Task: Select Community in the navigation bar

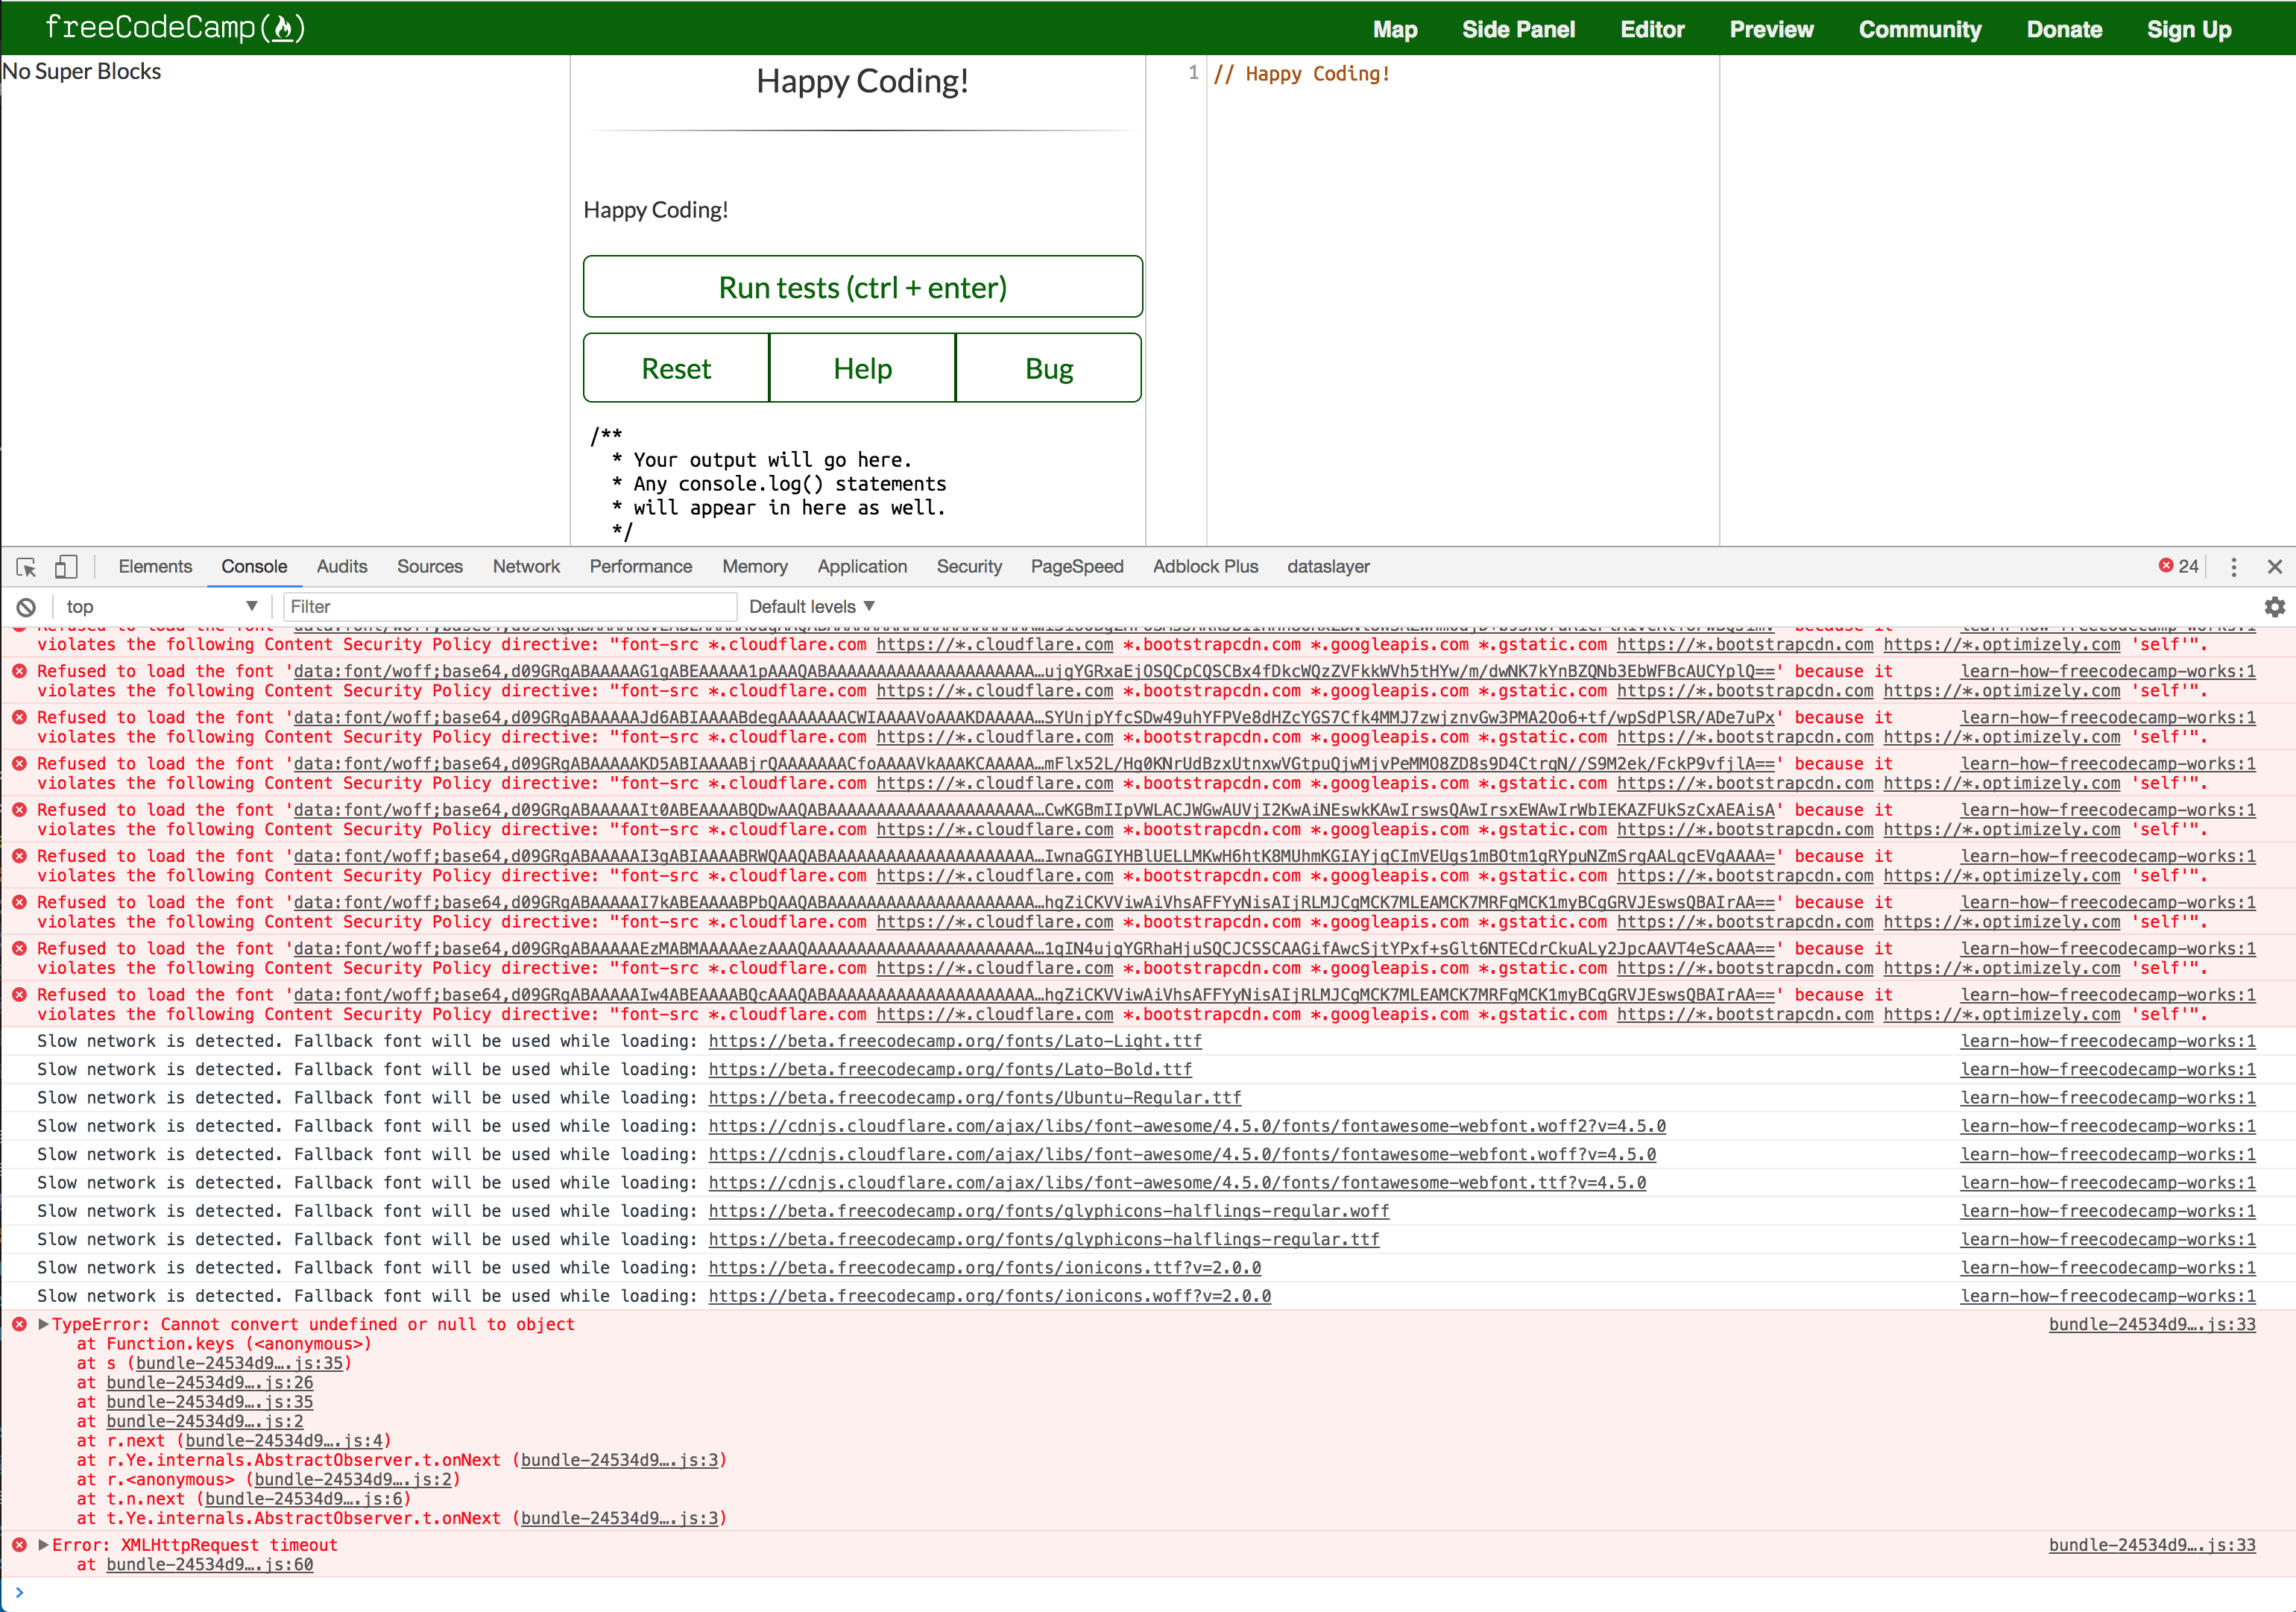Action: [1920, 28]
